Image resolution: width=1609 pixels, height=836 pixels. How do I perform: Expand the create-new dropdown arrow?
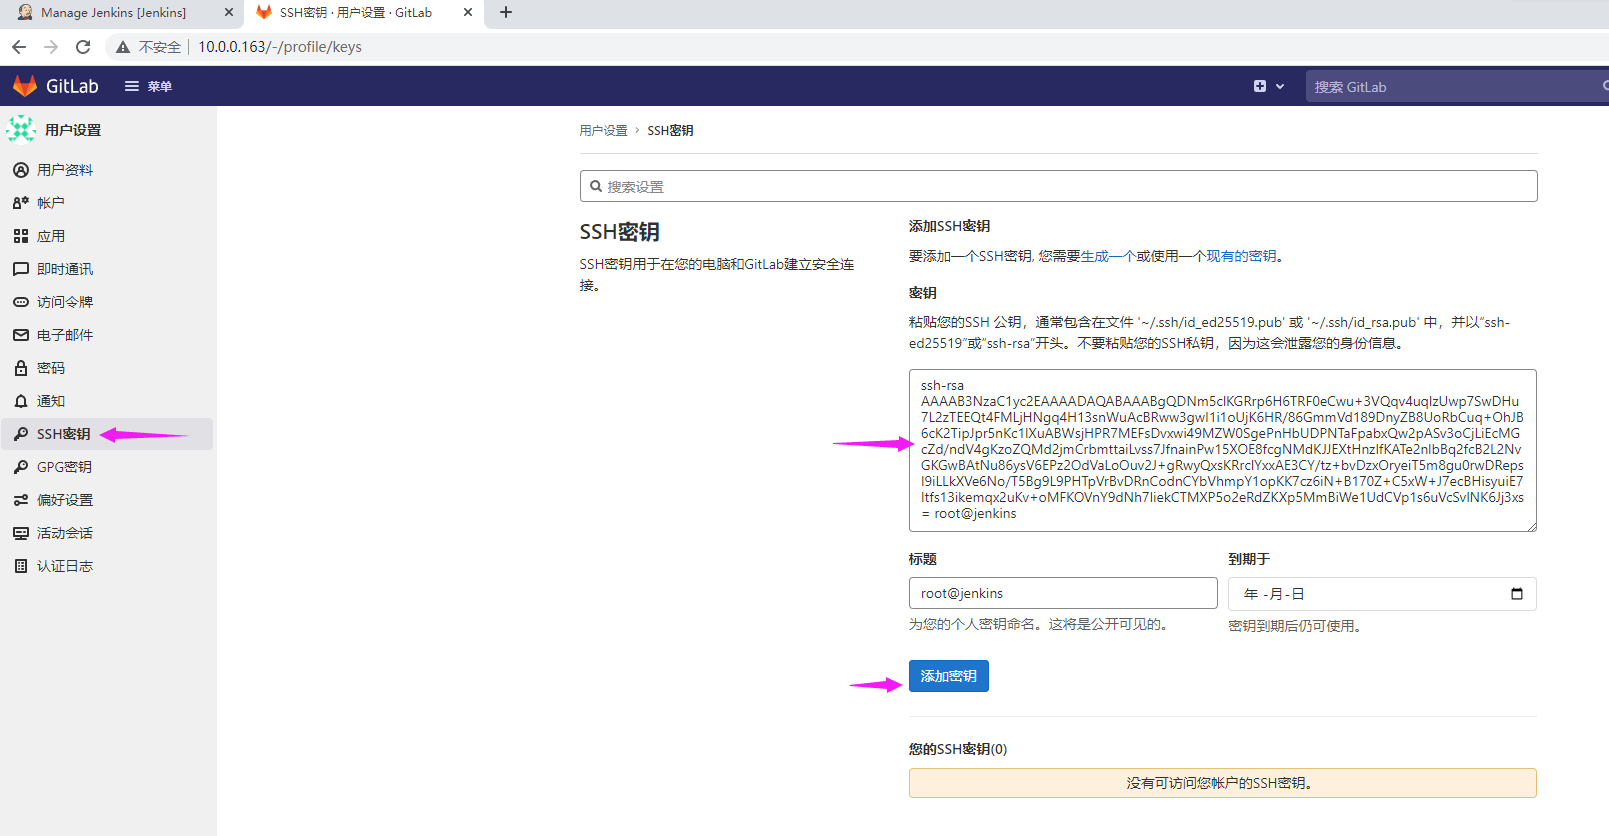pos(1280,86)
